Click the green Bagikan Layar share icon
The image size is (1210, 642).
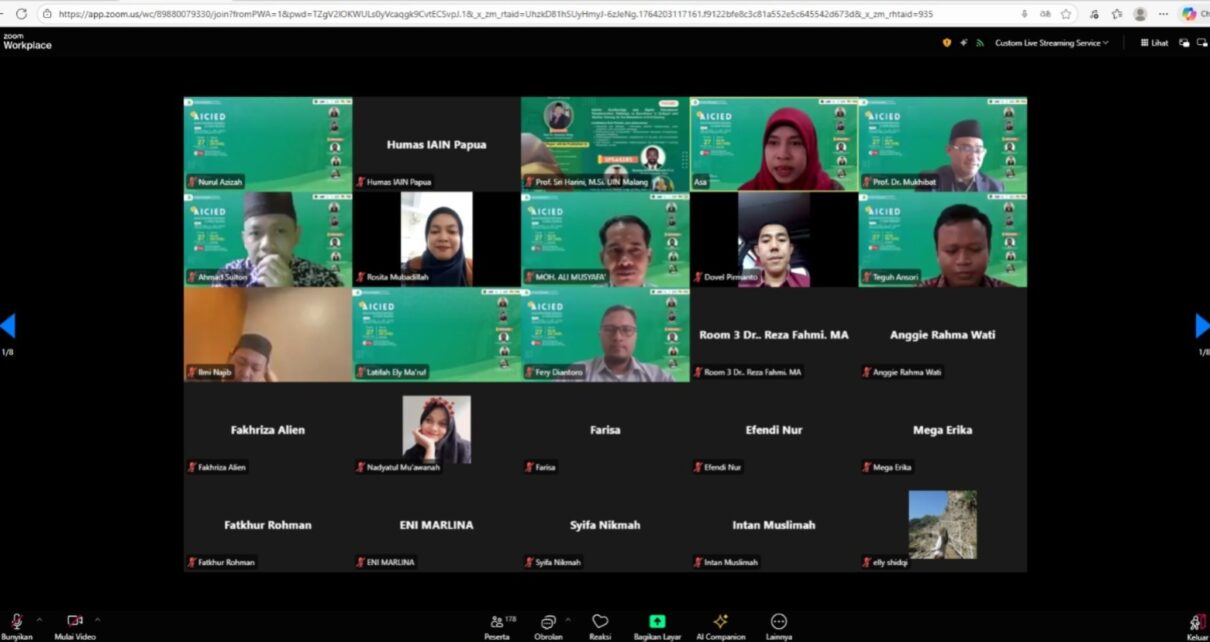(x=657, y=622)
